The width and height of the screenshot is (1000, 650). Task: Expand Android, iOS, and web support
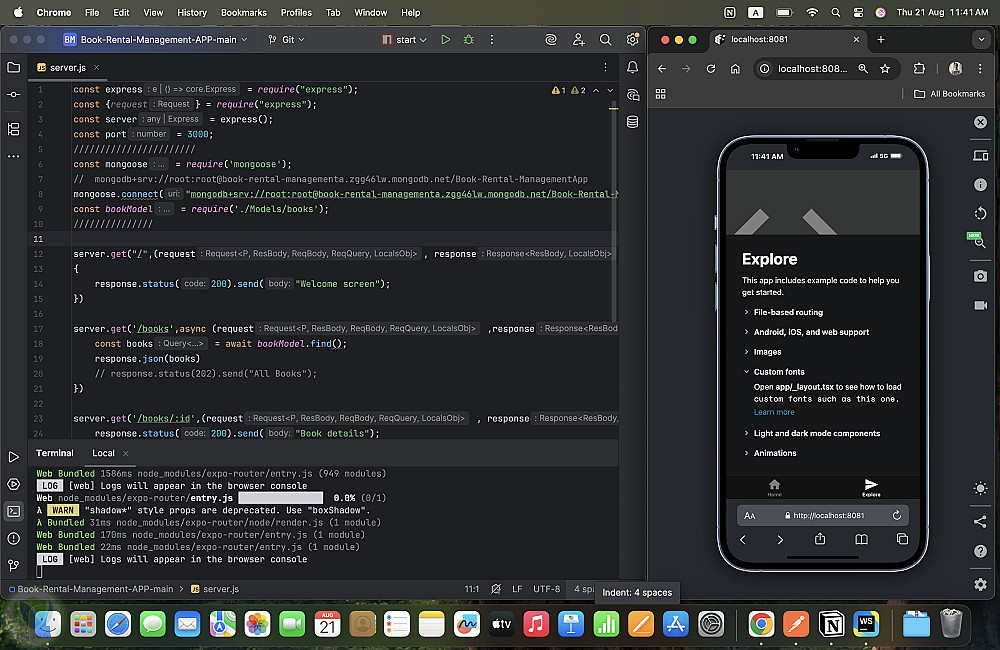[x=805, y=332]
